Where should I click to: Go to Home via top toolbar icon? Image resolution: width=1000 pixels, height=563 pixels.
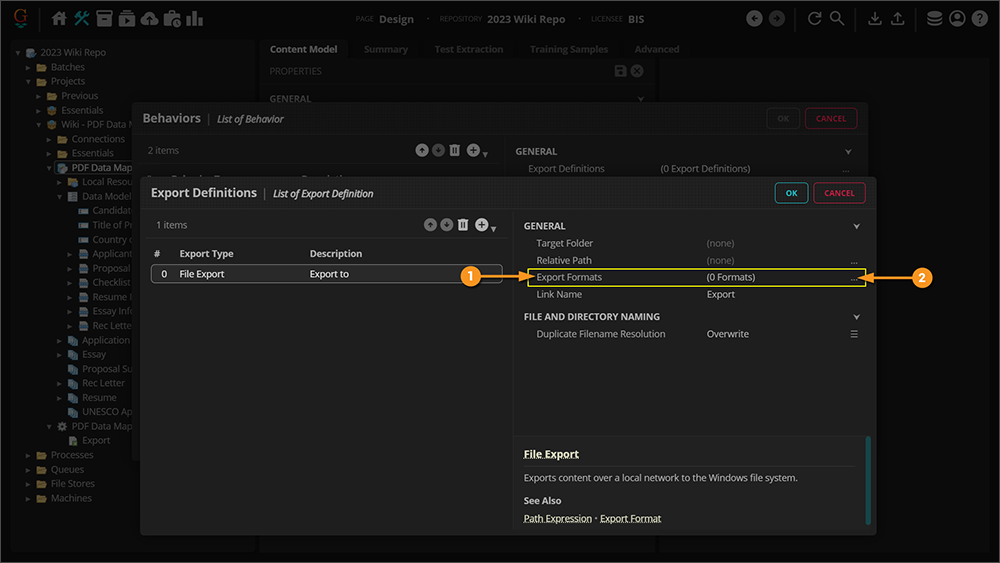pyautogui.click(x=59, y=19)
